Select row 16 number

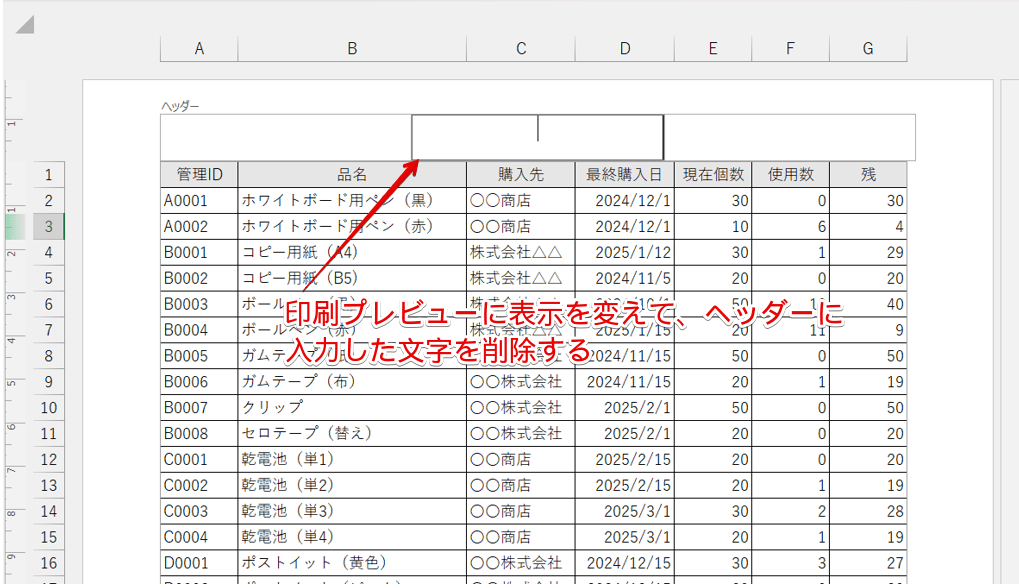[x=47, y=563]
